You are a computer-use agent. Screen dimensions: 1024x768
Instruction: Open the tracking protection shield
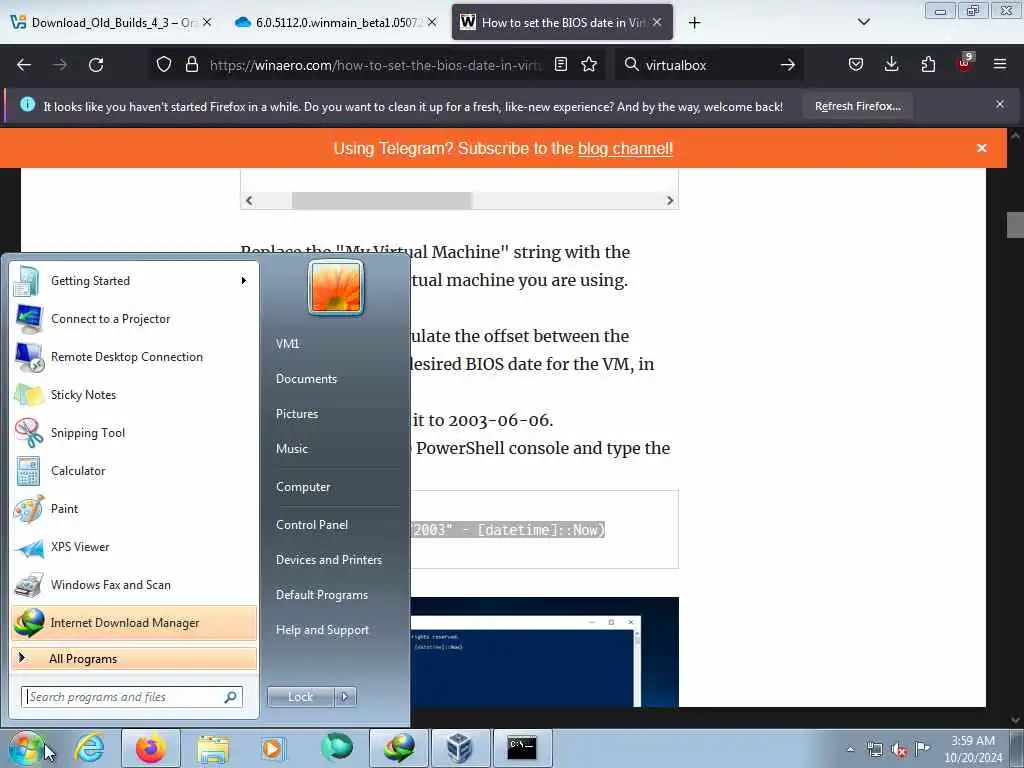[x=164, y=65]
